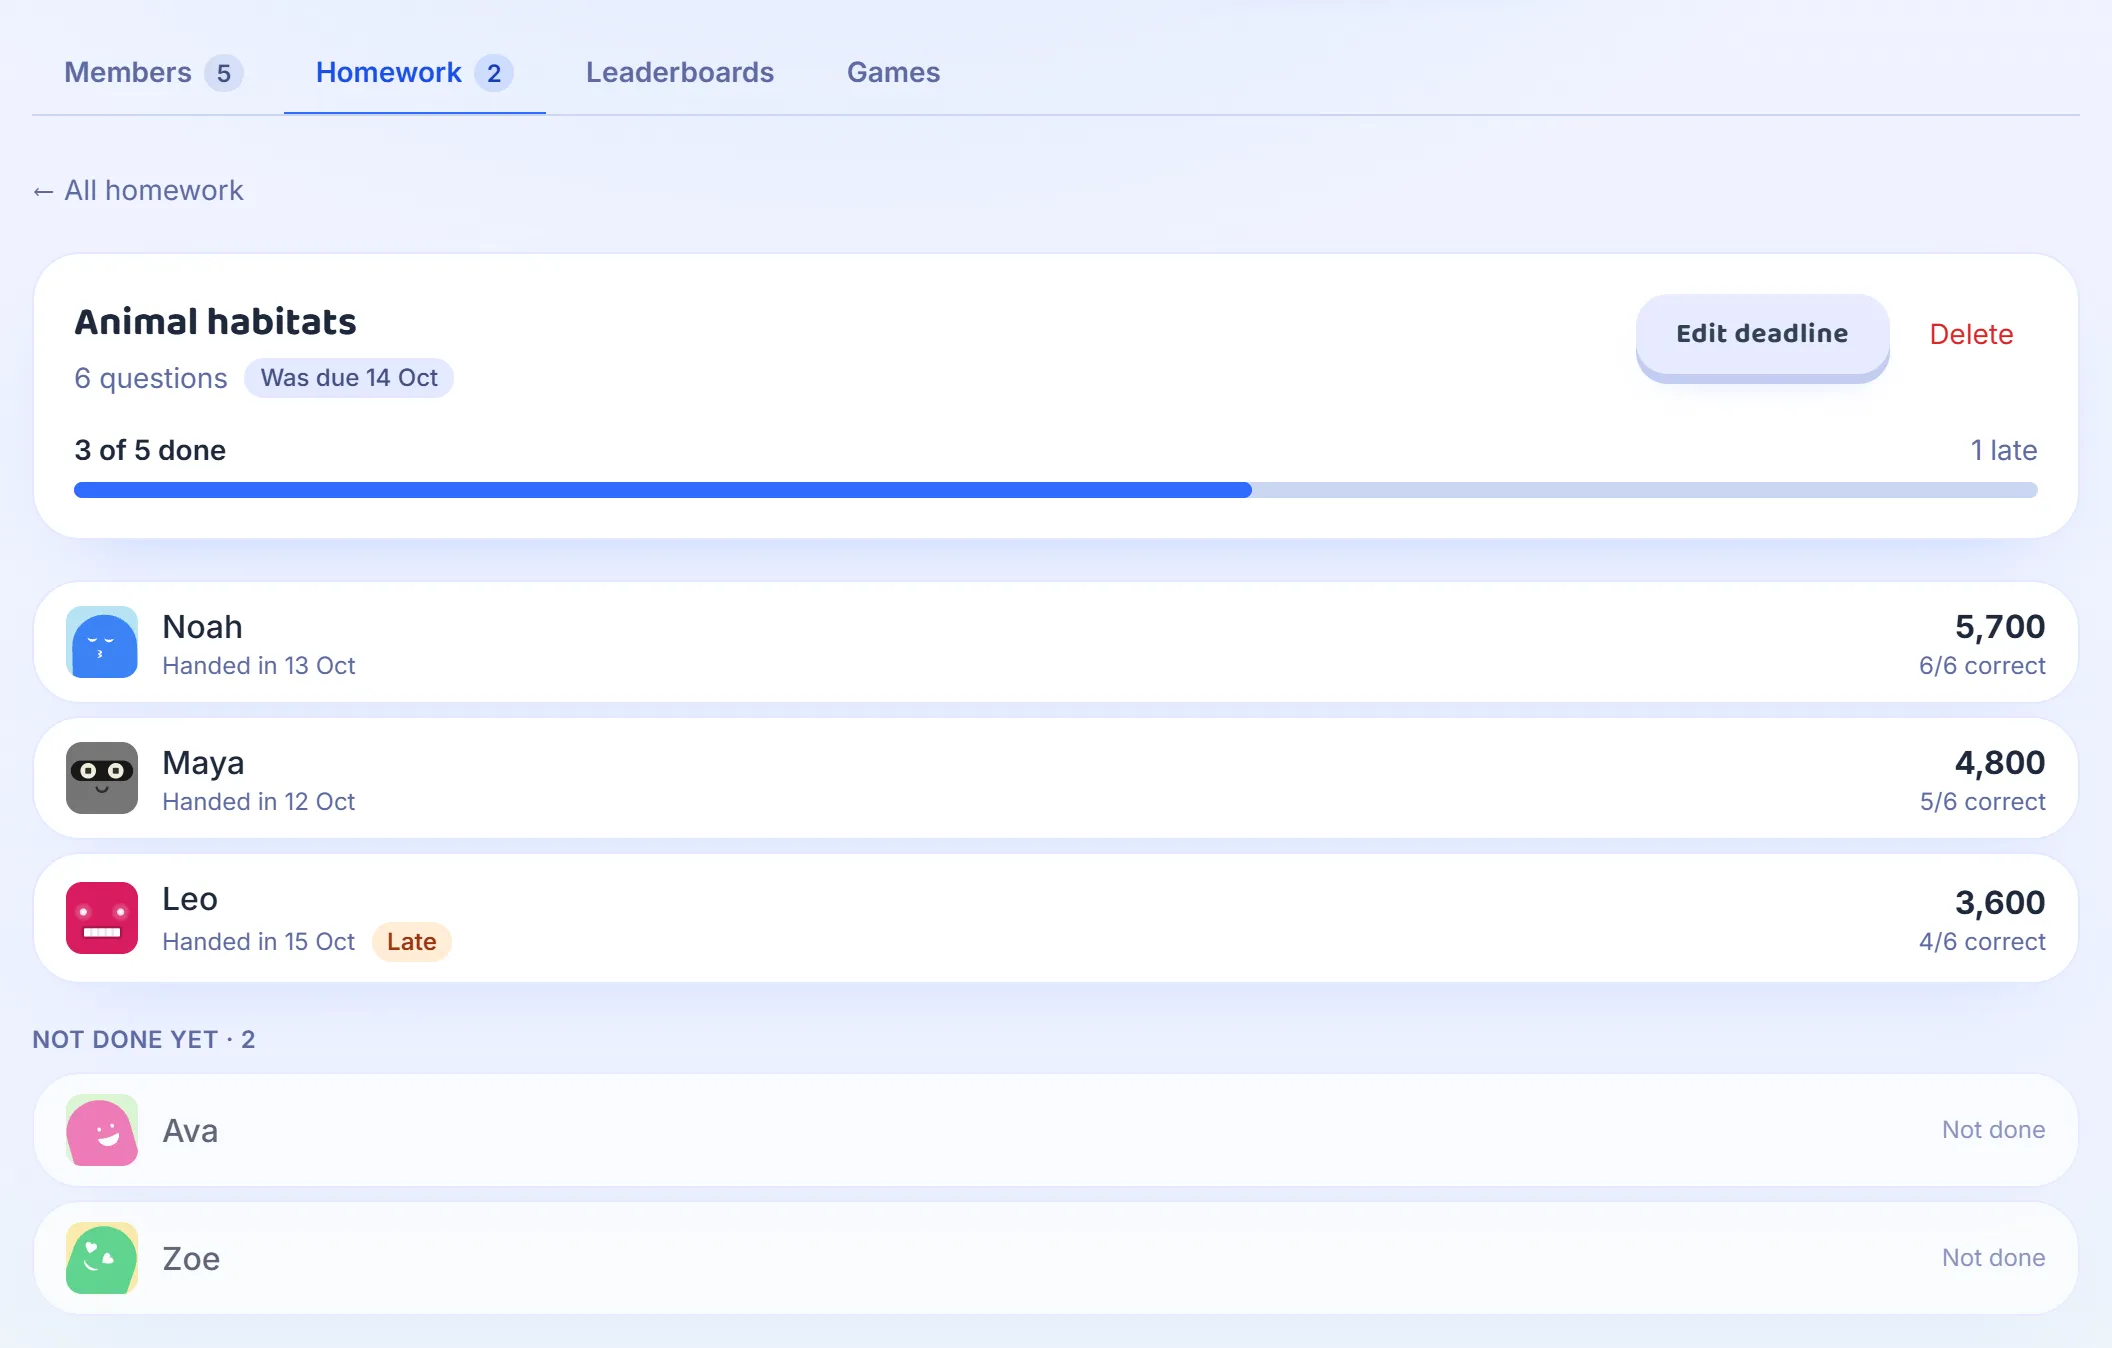Click the '6 questions' text
This screenshot has height=1348, width=2112.
tap(151, 378)
